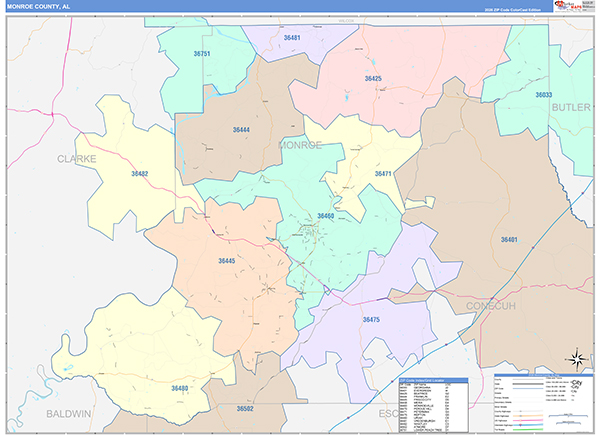Click the blue Interstate Highways line in legend
Screen dimensions: 600x435
point(528,425)
